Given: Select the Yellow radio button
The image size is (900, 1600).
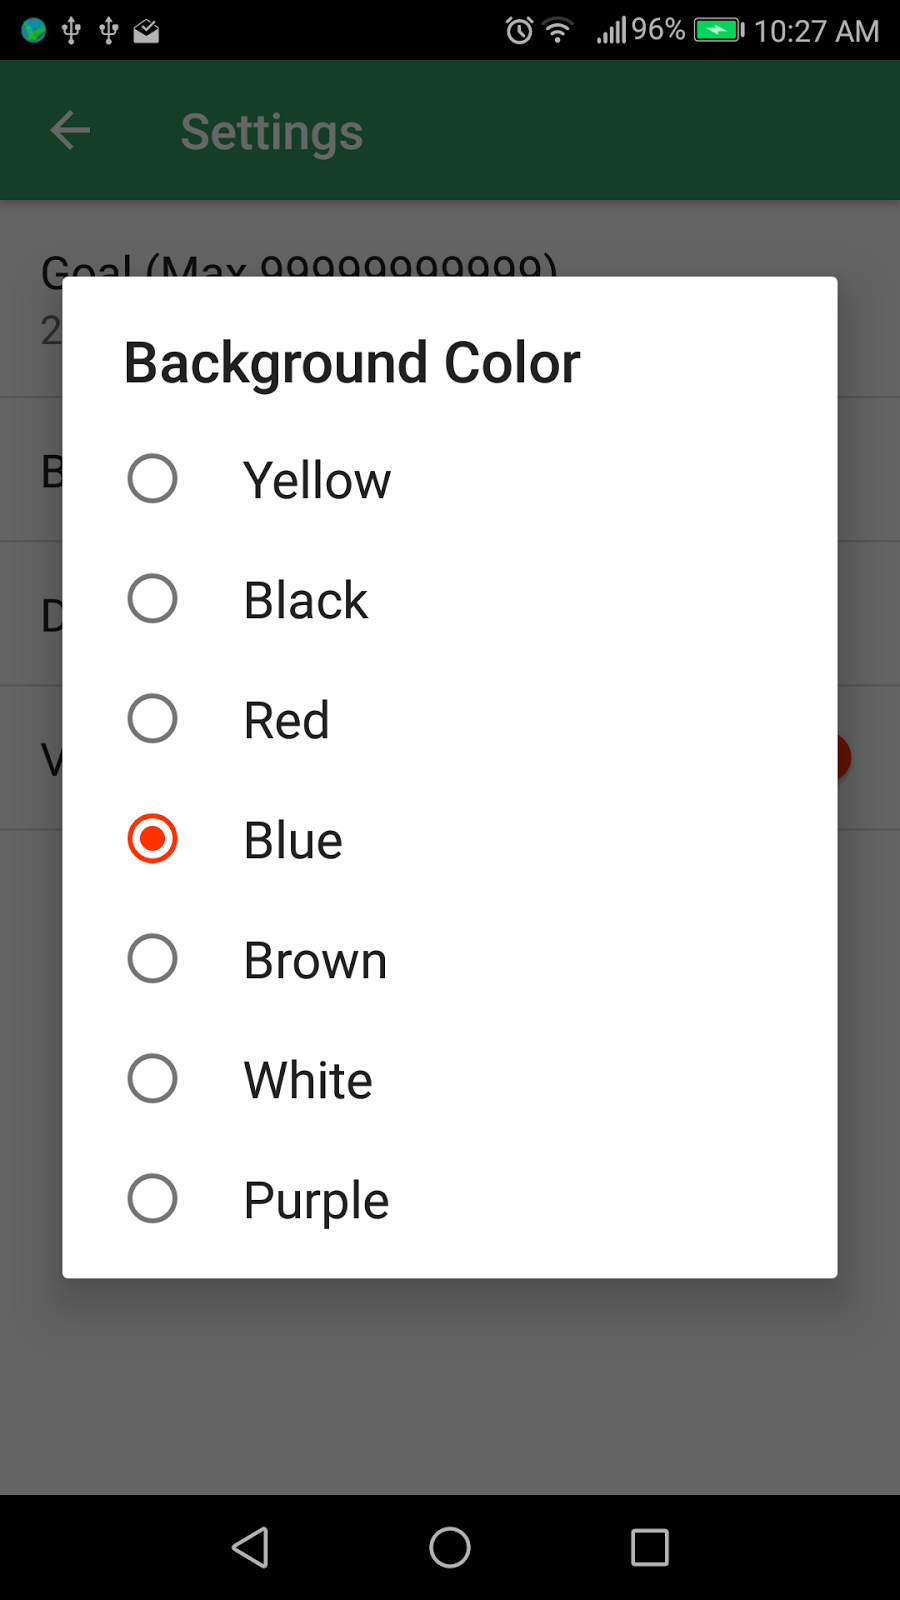Looking at the screenshot, I should 153,479.
